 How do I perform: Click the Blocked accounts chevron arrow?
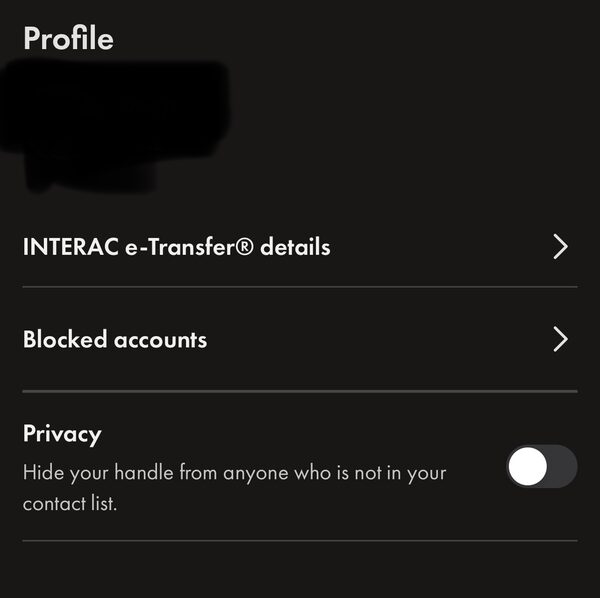coord(560,340)
